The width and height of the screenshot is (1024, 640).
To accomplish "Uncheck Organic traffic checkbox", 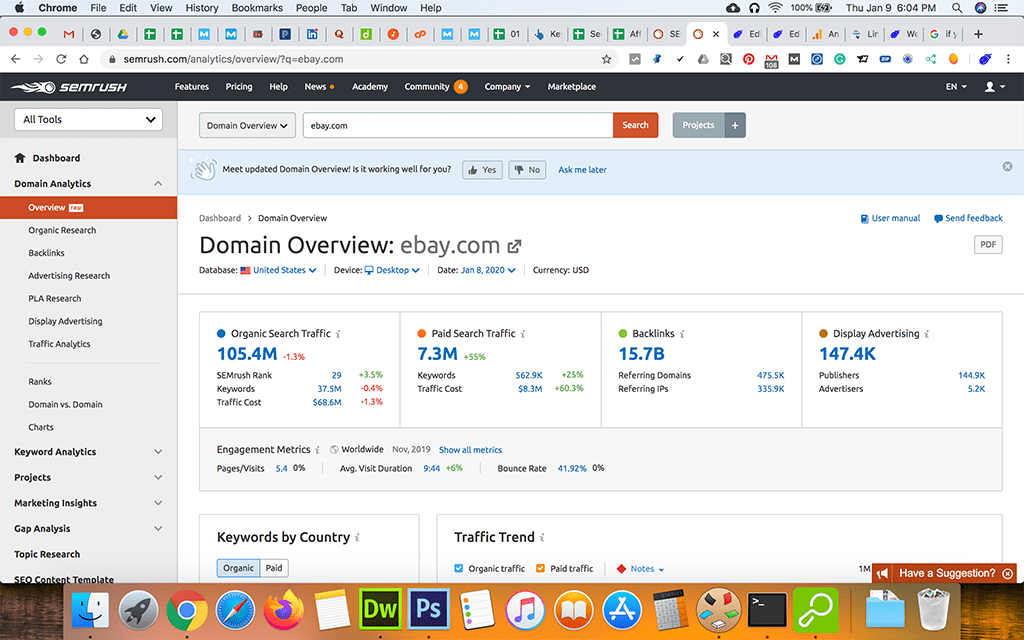I will tap(458, 568).
